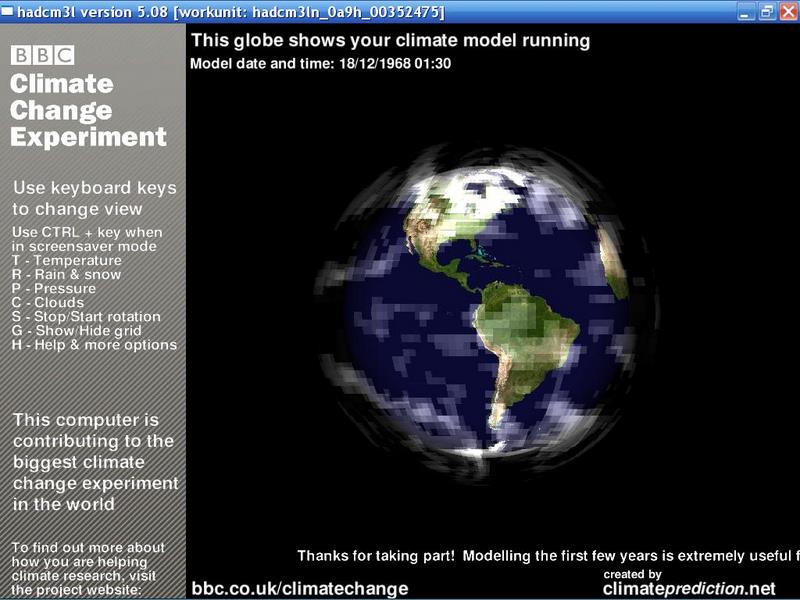Click the 'G - Show/Hide grid' key hint

pyautogui.click(x=77, y=331)
